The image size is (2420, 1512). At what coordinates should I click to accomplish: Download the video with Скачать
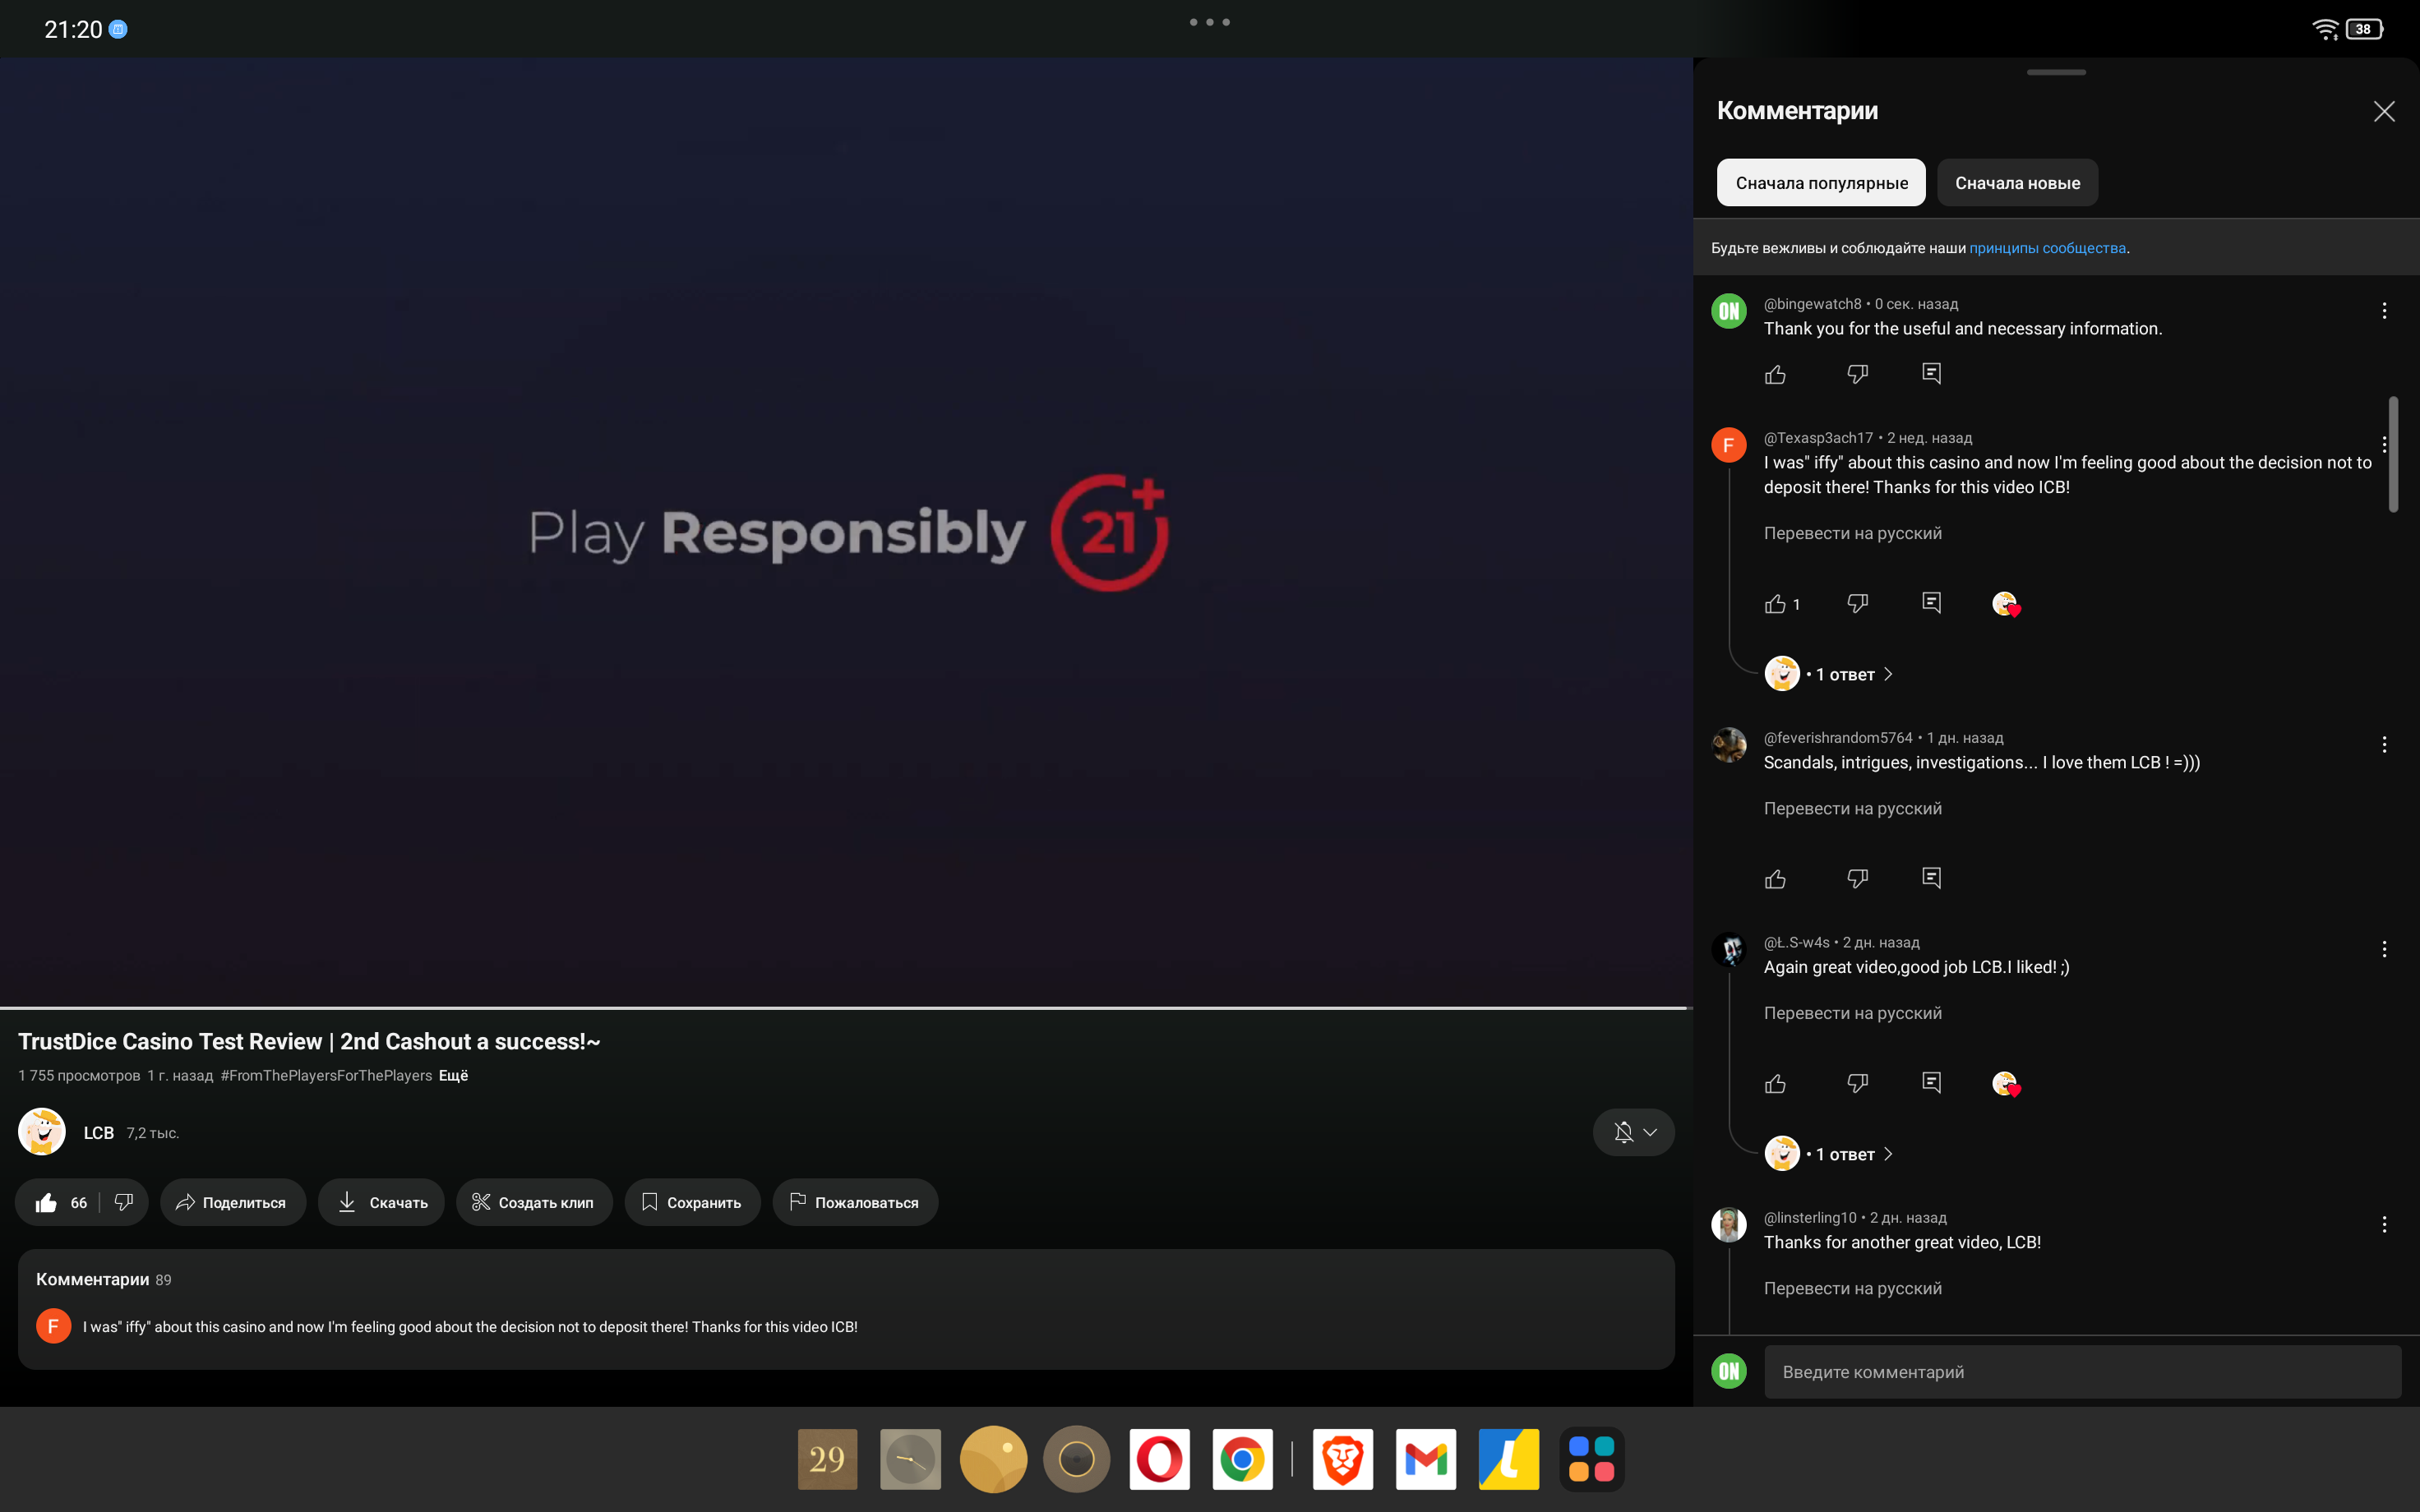pyautogui.click(x=381, y=1202)
